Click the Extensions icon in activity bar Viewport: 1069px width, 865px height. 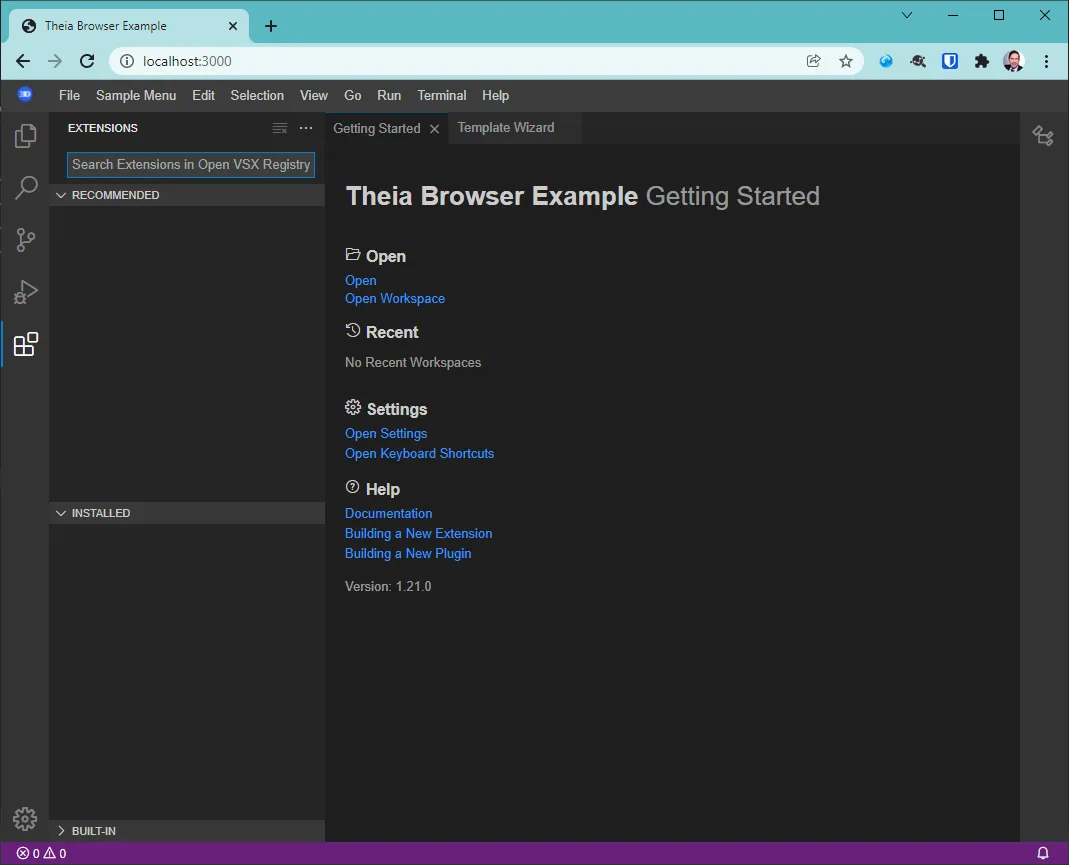pyautogui.click(x=26, y=345)
